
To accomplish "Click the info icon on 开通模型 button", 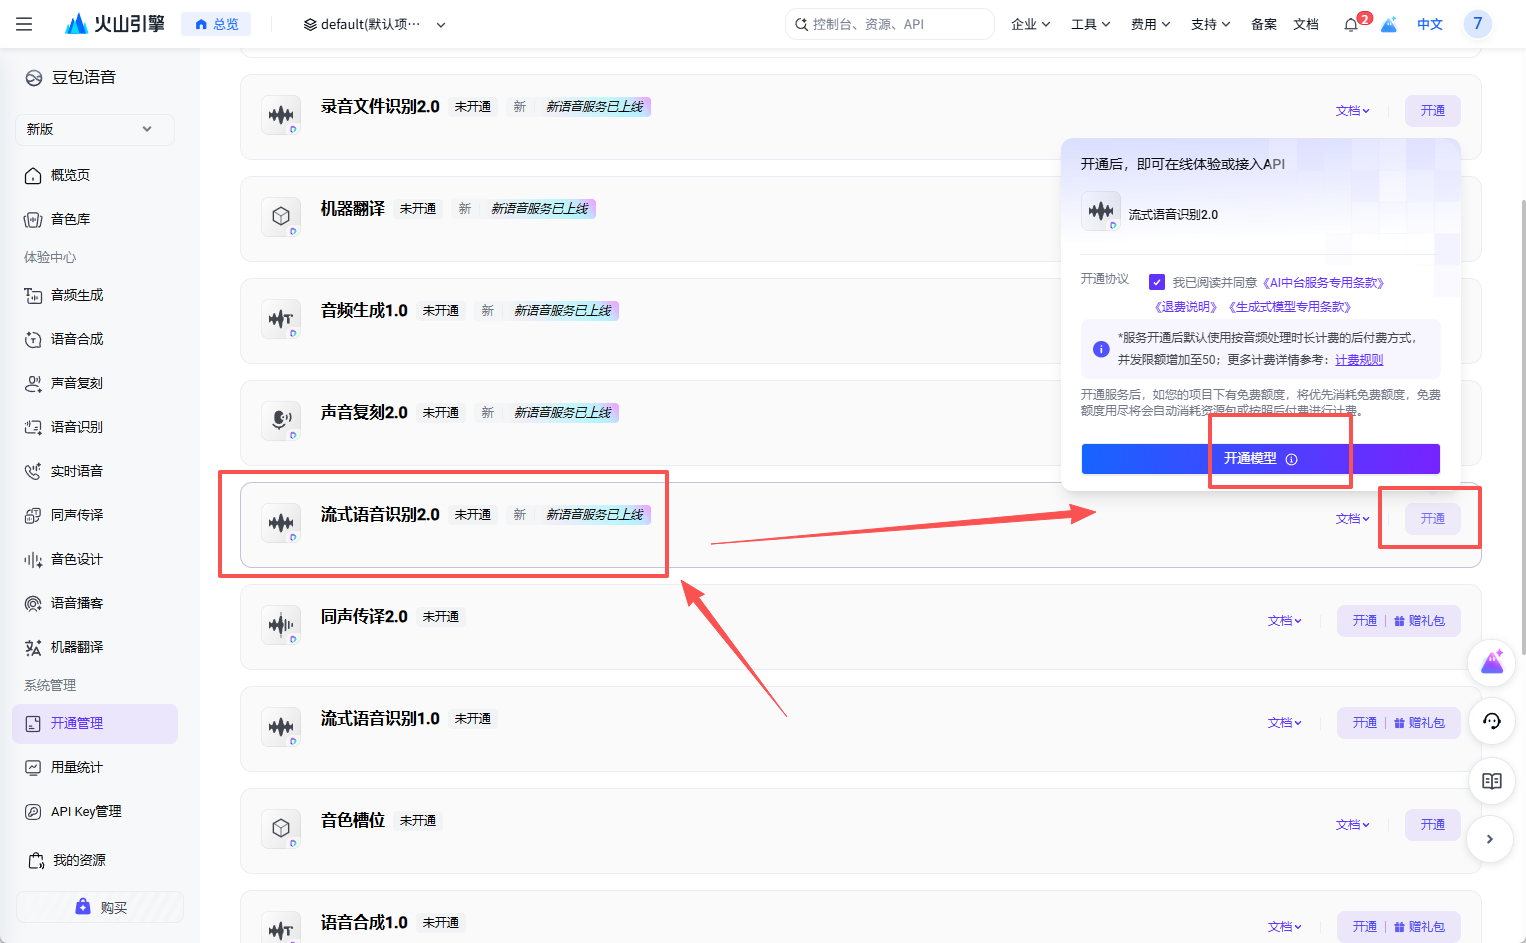I will (x=1291, y=459).
